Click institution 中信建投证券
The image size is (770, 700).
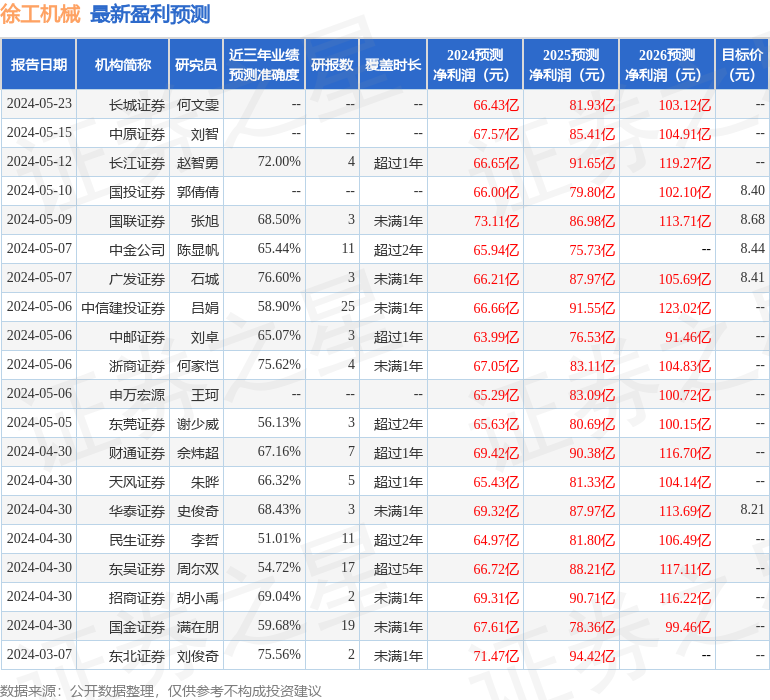tap(123, 308)
